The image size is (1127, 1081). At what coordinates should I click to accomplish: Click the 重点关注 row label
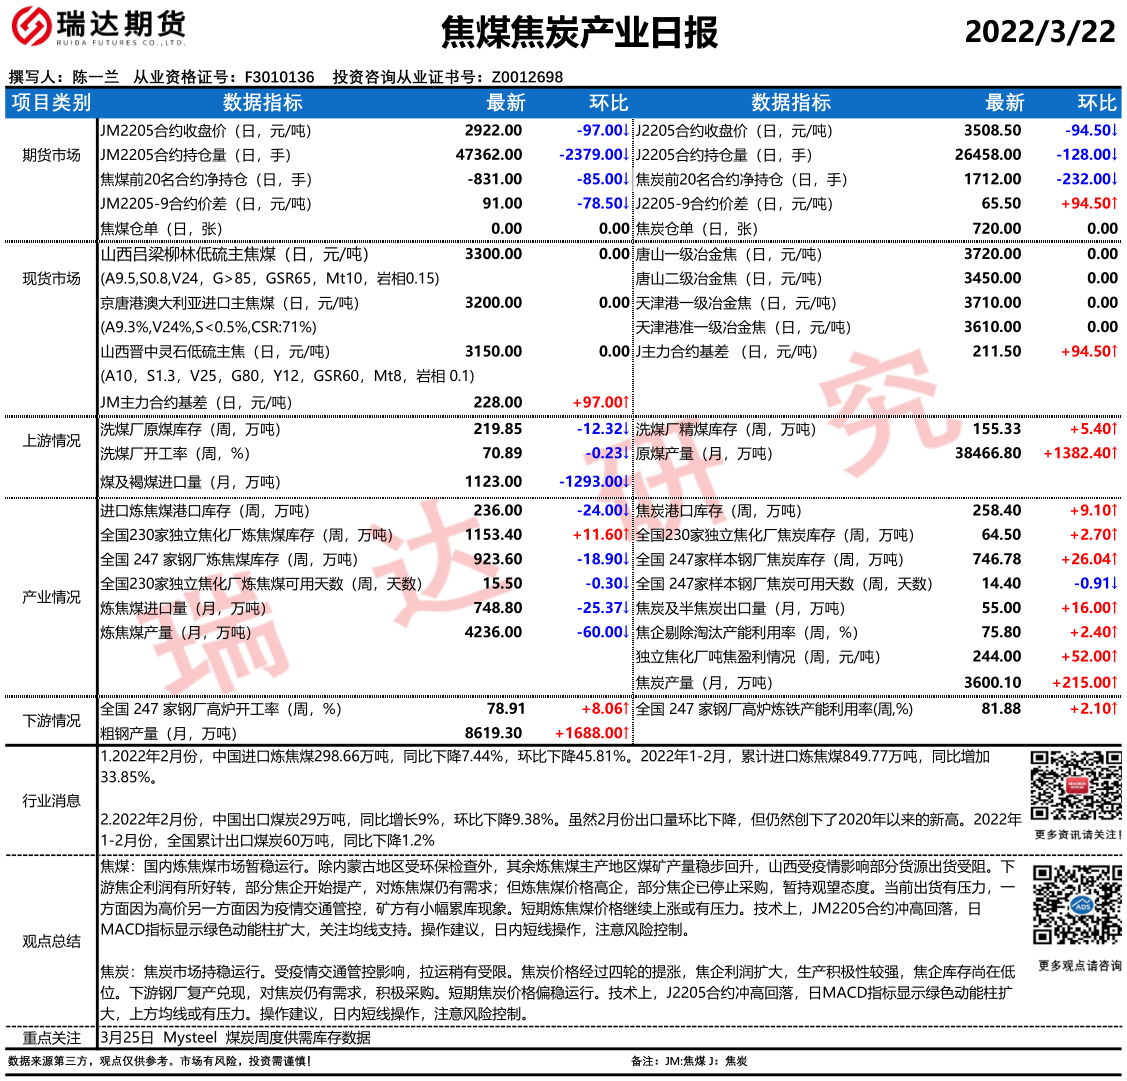(51, 1038)
